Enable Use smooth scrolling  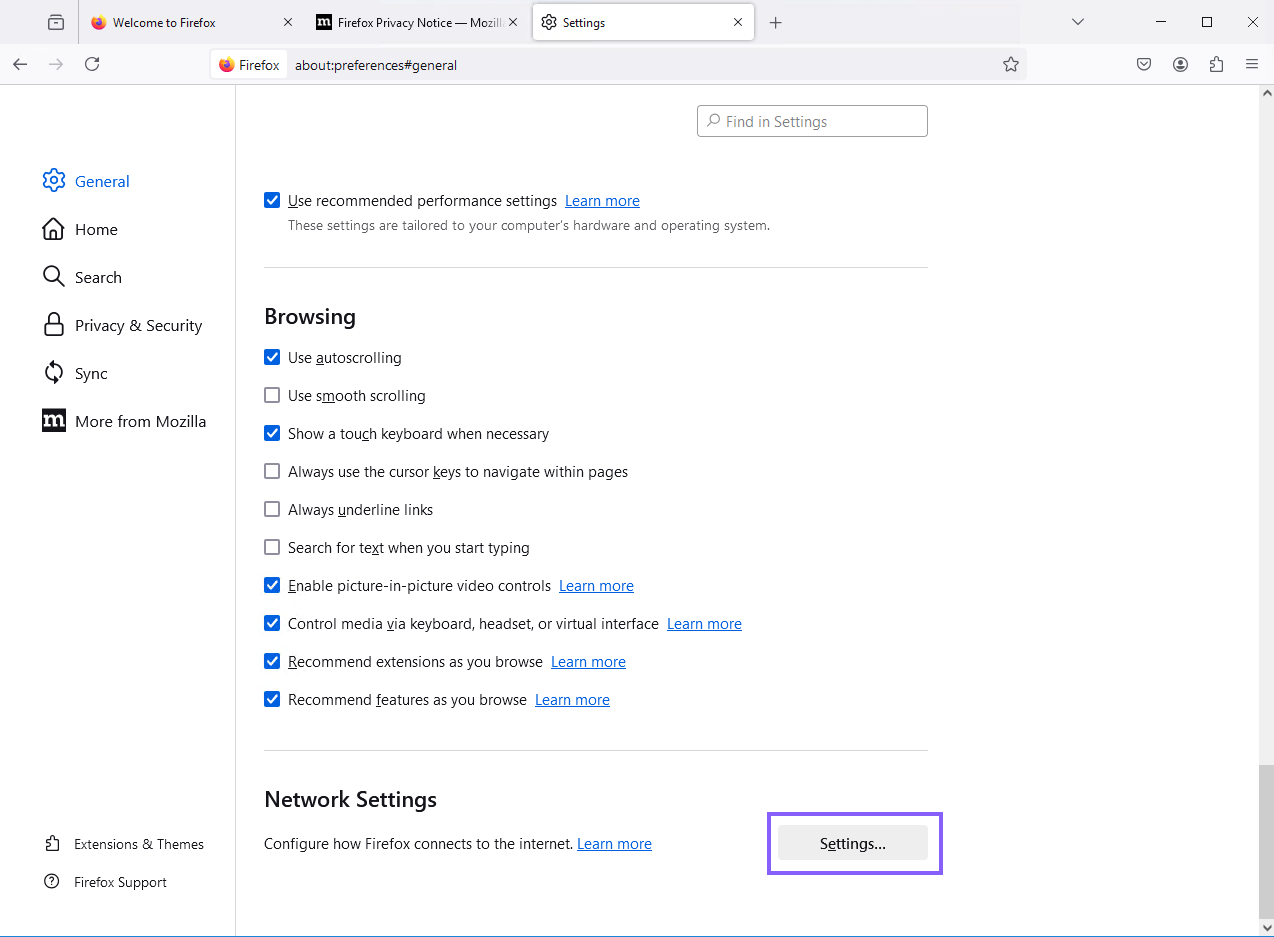click(272, 395)
